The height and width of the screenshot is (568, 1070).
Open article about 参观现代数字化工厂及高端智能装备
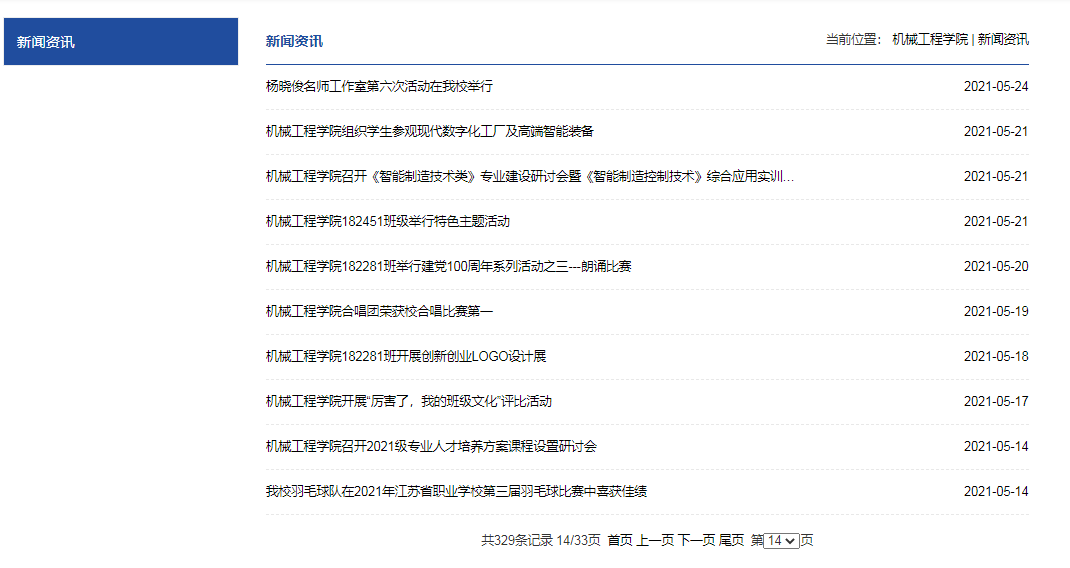(x=429, y=131)
